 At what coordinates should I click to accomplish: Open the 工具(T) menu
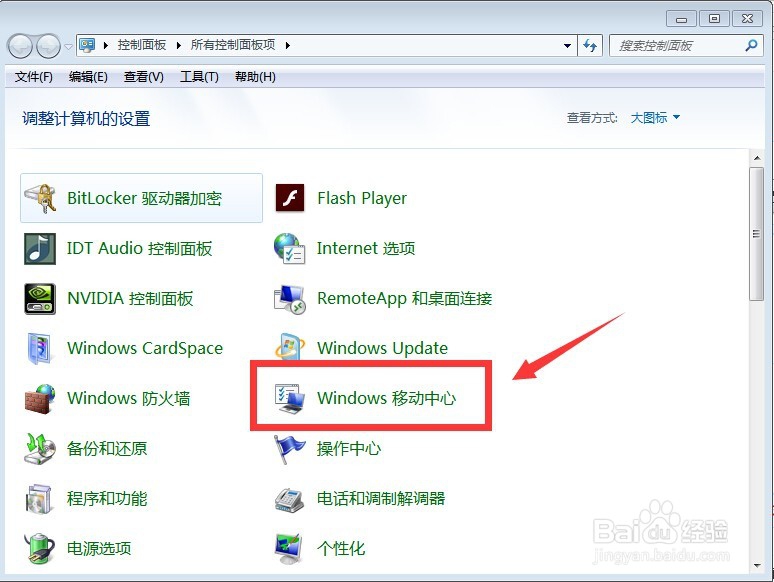click(199, 77)
